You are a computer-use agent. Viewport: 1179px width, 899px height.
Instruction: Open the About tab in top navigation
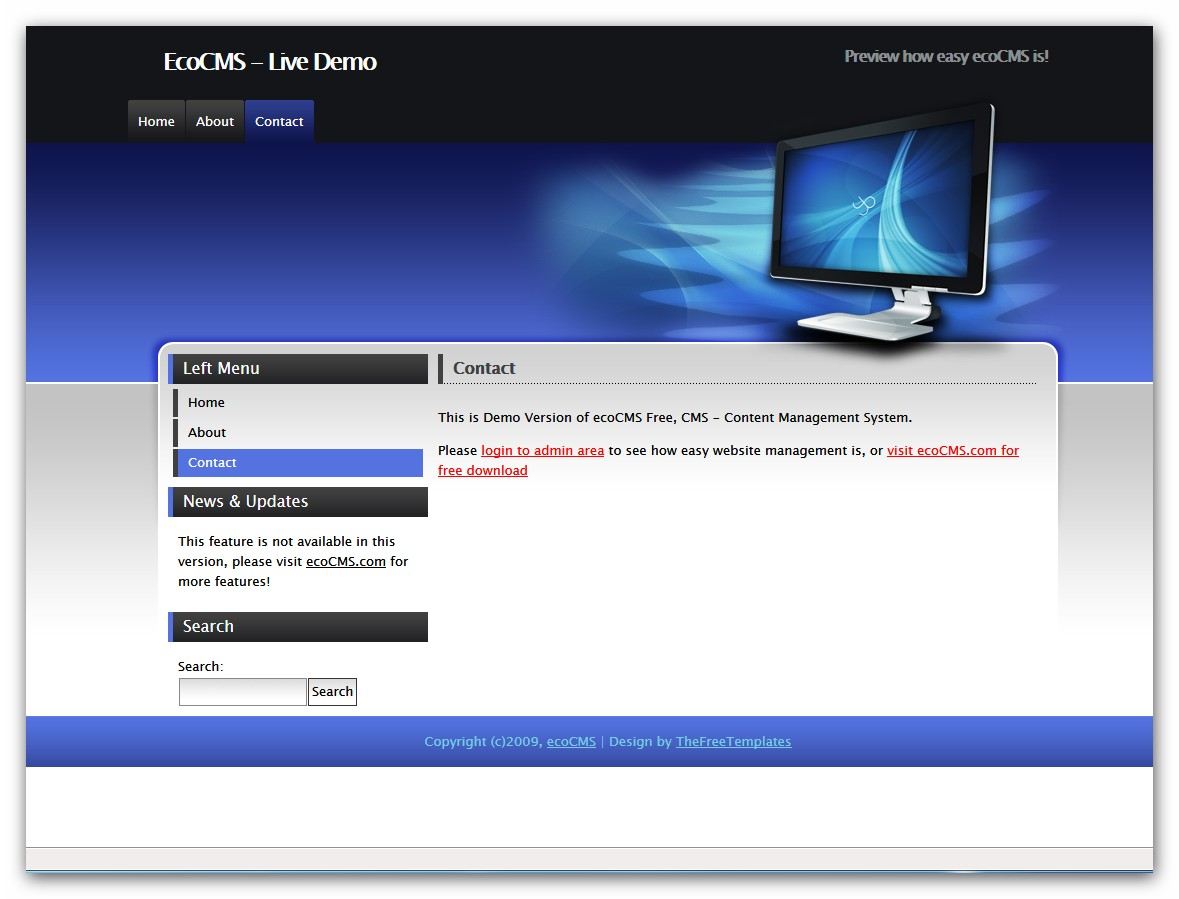215,121
